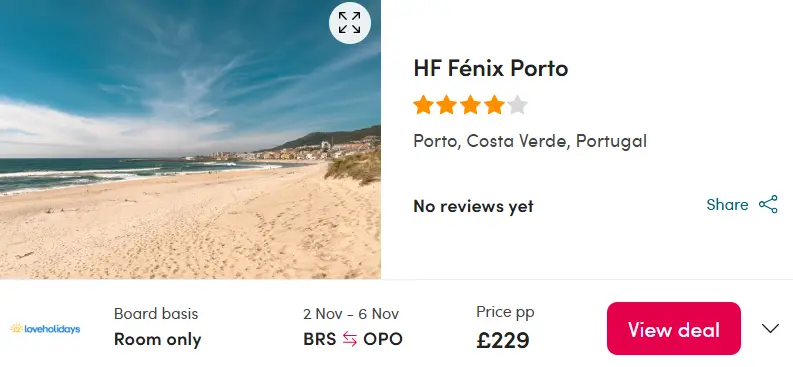Open the beach photo thumbnail
The width and height of the screenshot is (793, 367).
[190, 140]
